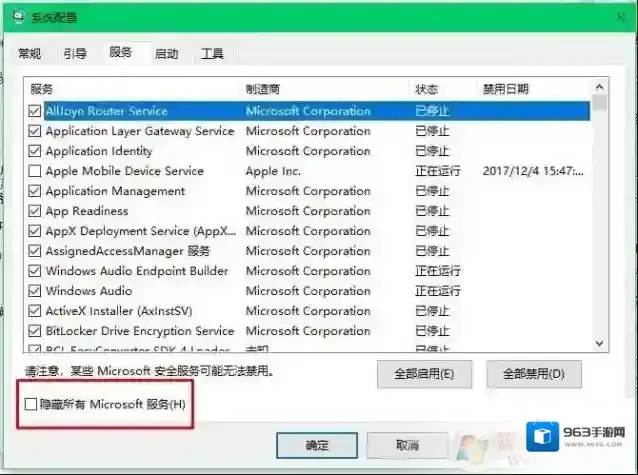Select the Application Identity row
Viewport: 638px width, 475px height.
tap(309, 151)
